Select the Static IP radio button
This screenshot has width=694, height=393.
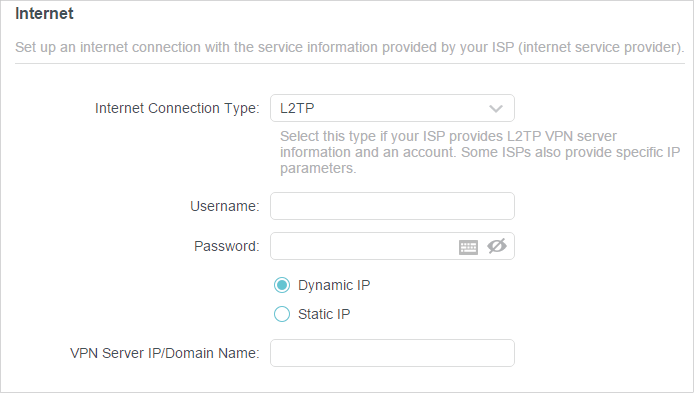tap(282, 314)
